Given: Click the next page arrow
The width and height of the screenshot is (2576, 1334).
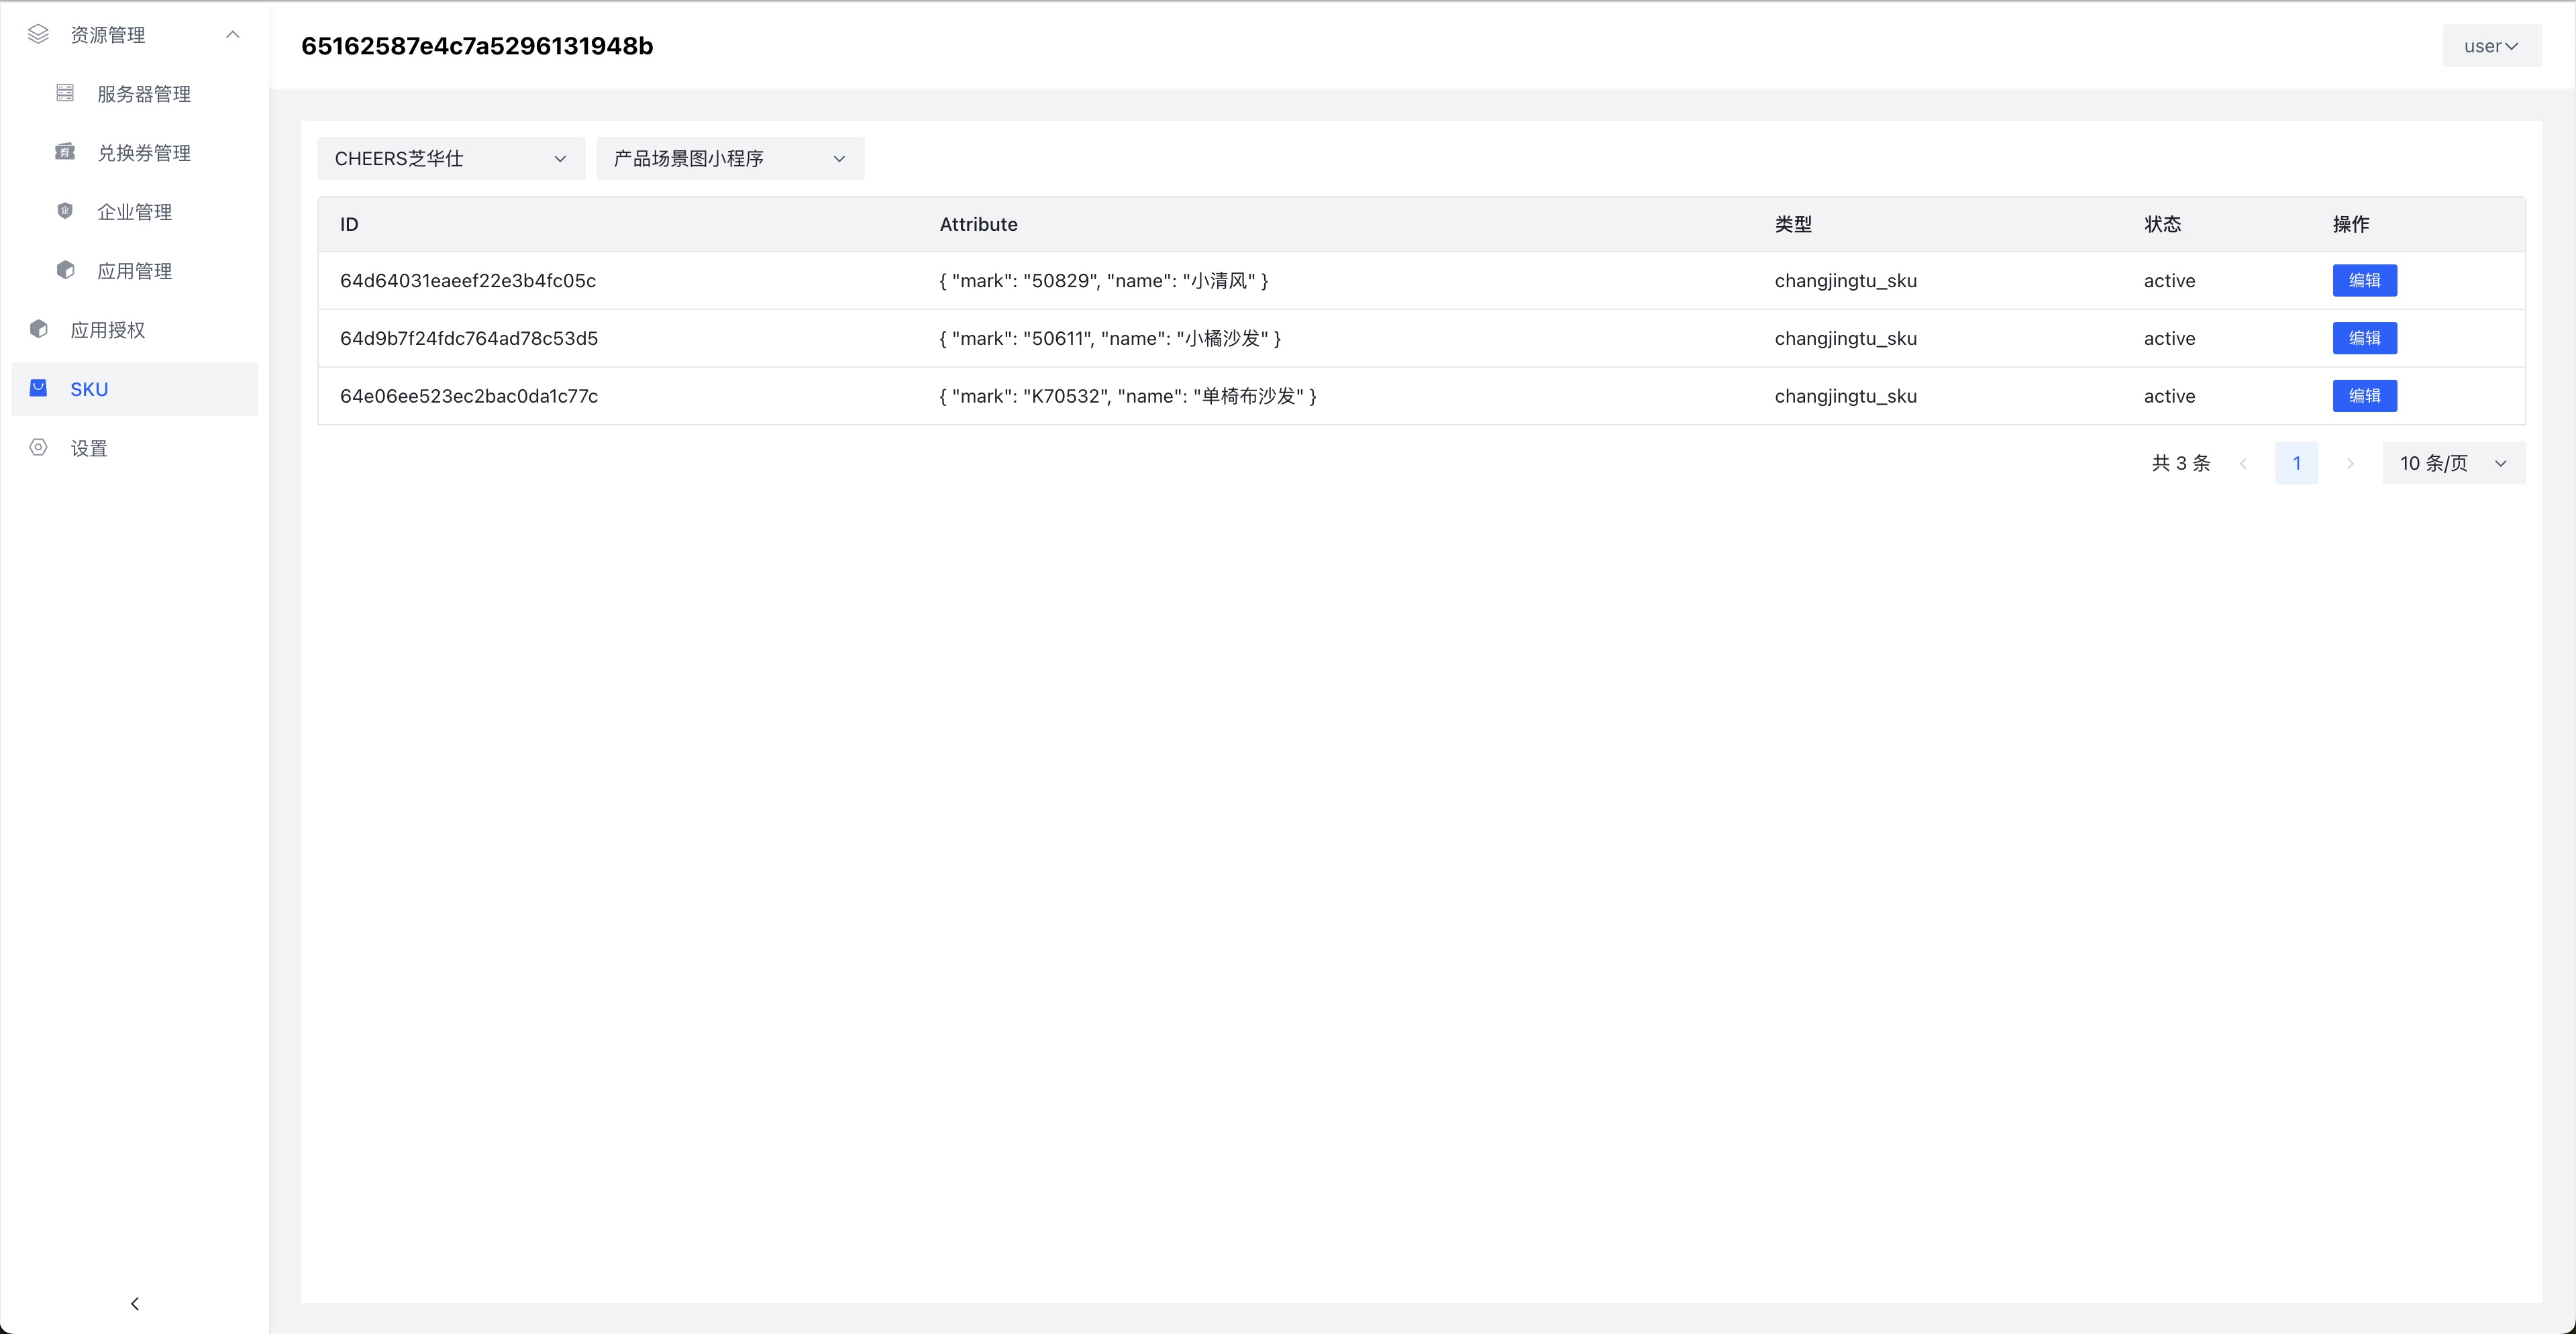Looking at the screenshot, I should tap(2349, 463).
